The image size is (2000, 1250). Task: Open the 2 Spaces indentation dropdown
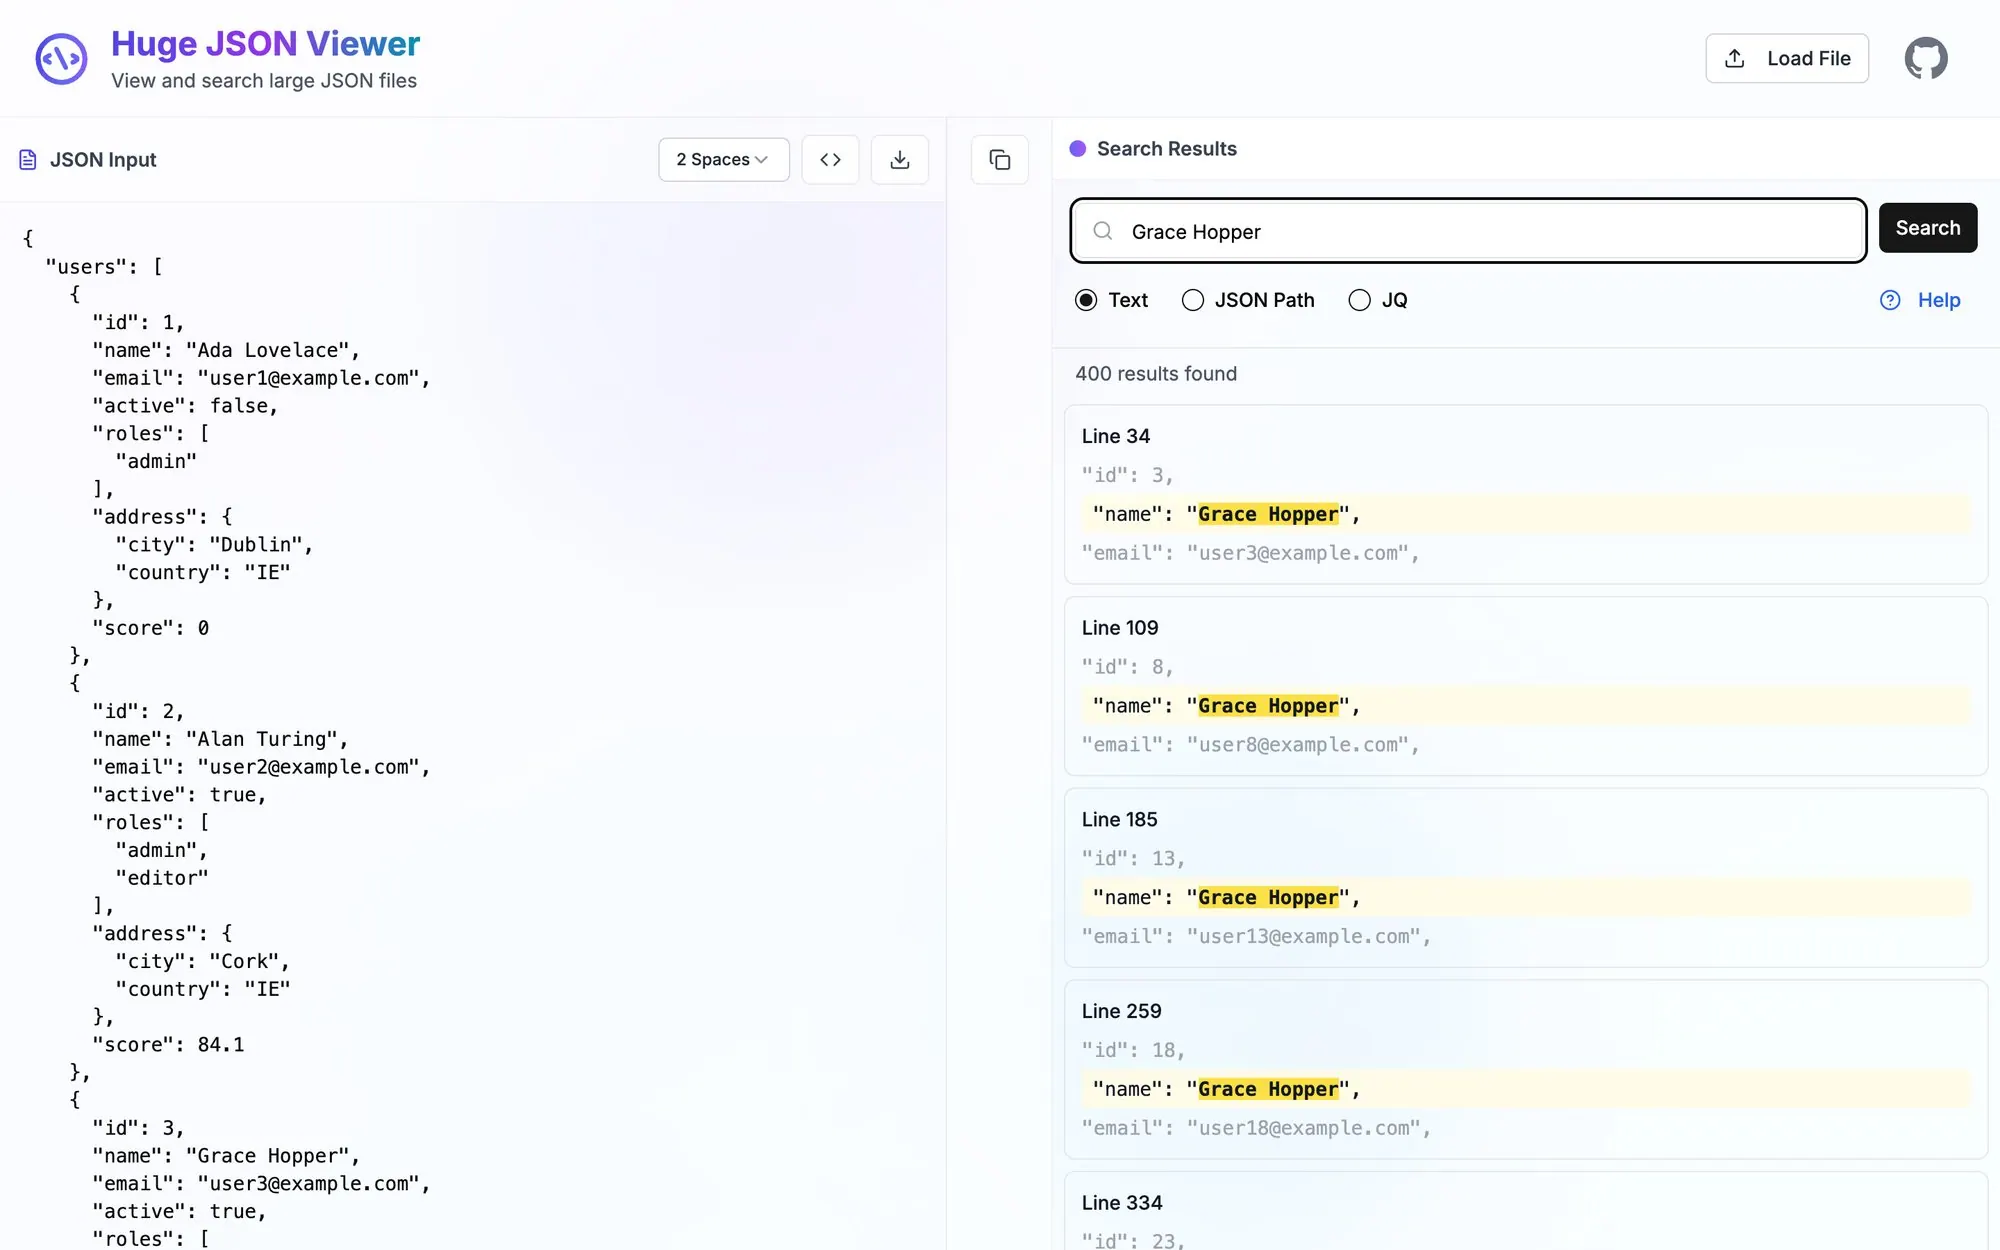pyautogui.click(x=724, y=160)
